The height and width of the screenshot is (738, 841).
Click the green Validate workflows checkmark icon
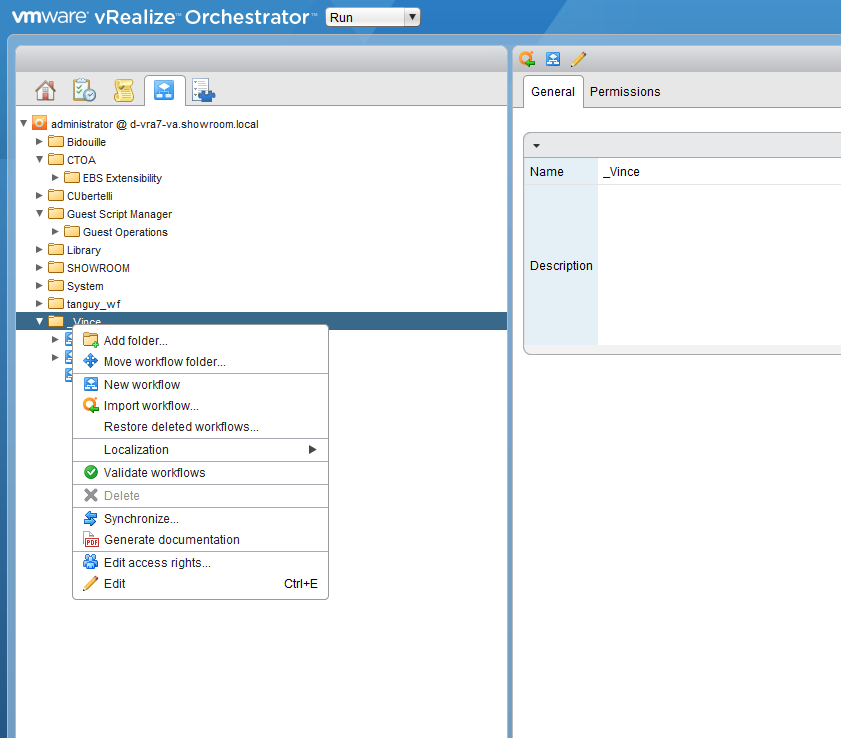pyautogui.click(x=91, y=472)
